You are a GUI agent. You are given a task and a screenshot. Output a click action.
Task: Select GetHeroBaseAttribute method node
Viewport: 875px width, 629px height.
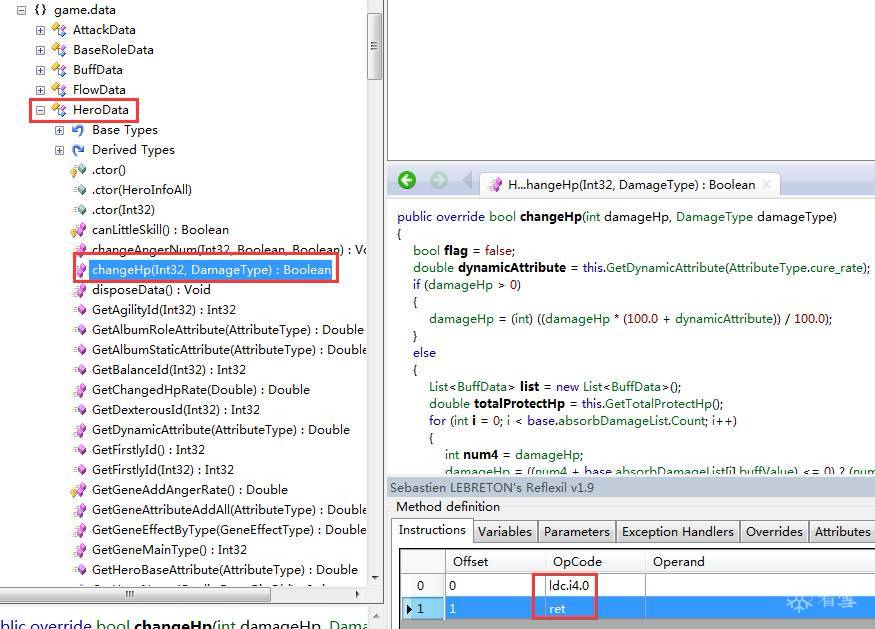click(225, 570)
